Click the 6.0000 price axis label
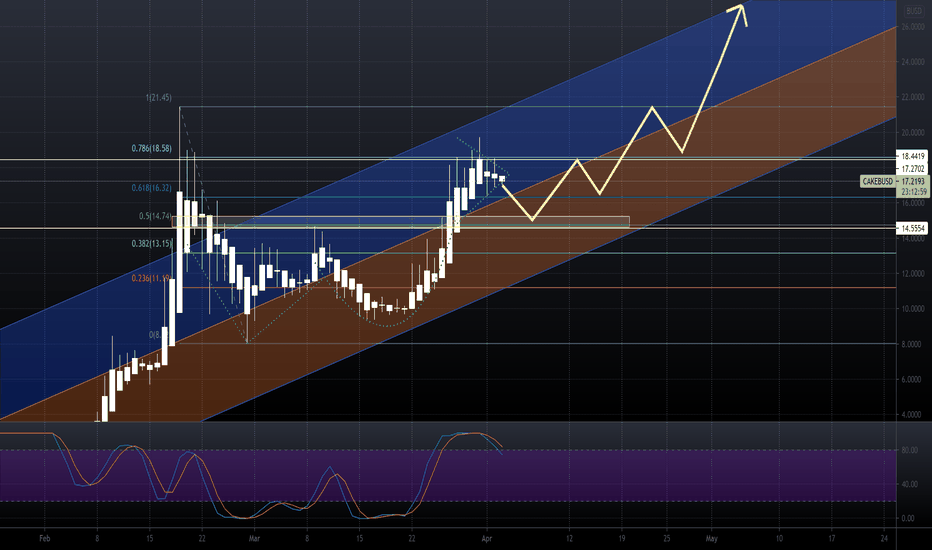Image resolution: width=932 pixels, height=550 pixels. 913,380
